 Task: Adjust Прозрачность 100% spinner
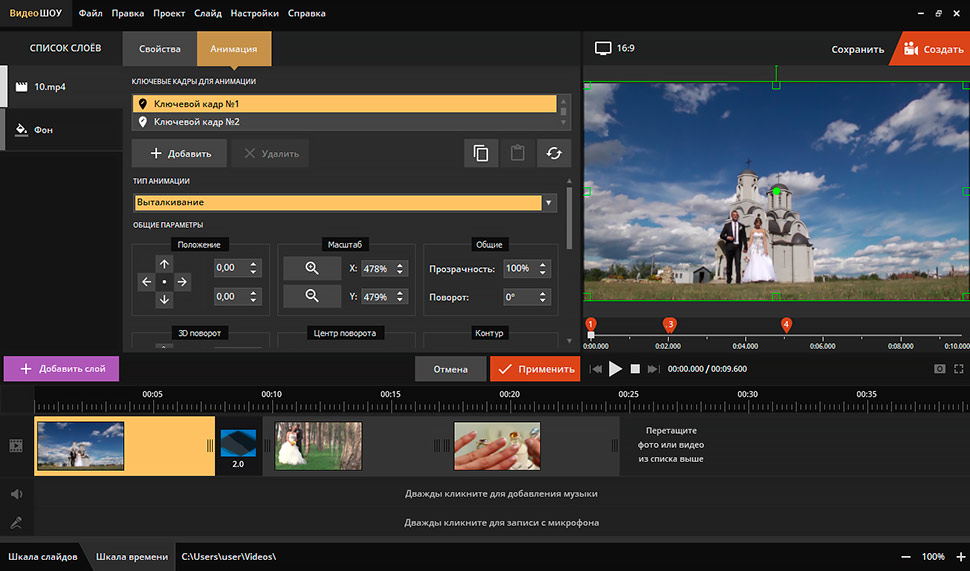coord(543,268)
